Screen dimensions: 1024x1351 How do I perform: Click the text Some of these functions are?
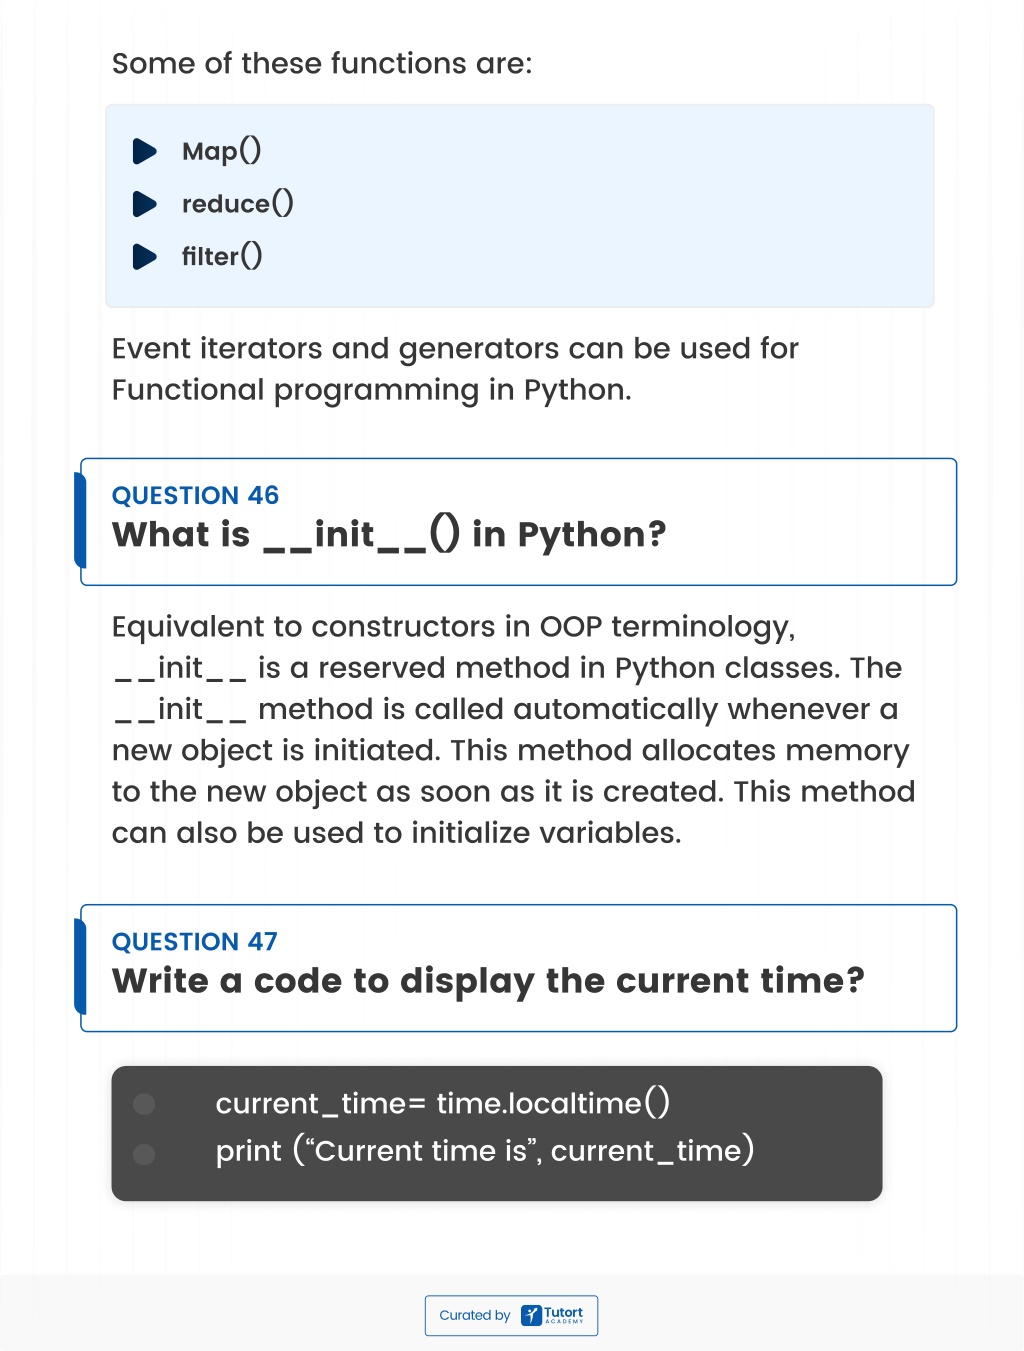(322, 63)
